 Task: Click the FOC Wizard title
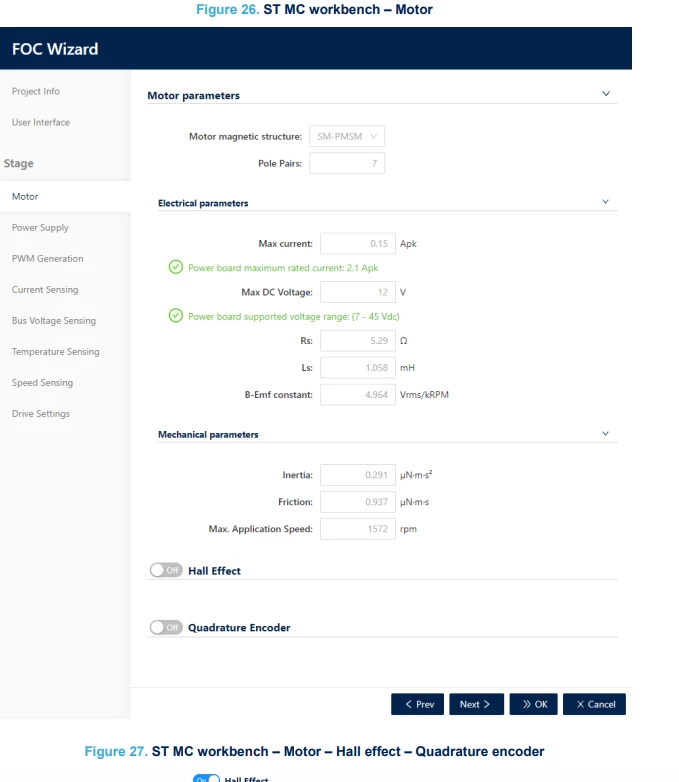[55, 49]
